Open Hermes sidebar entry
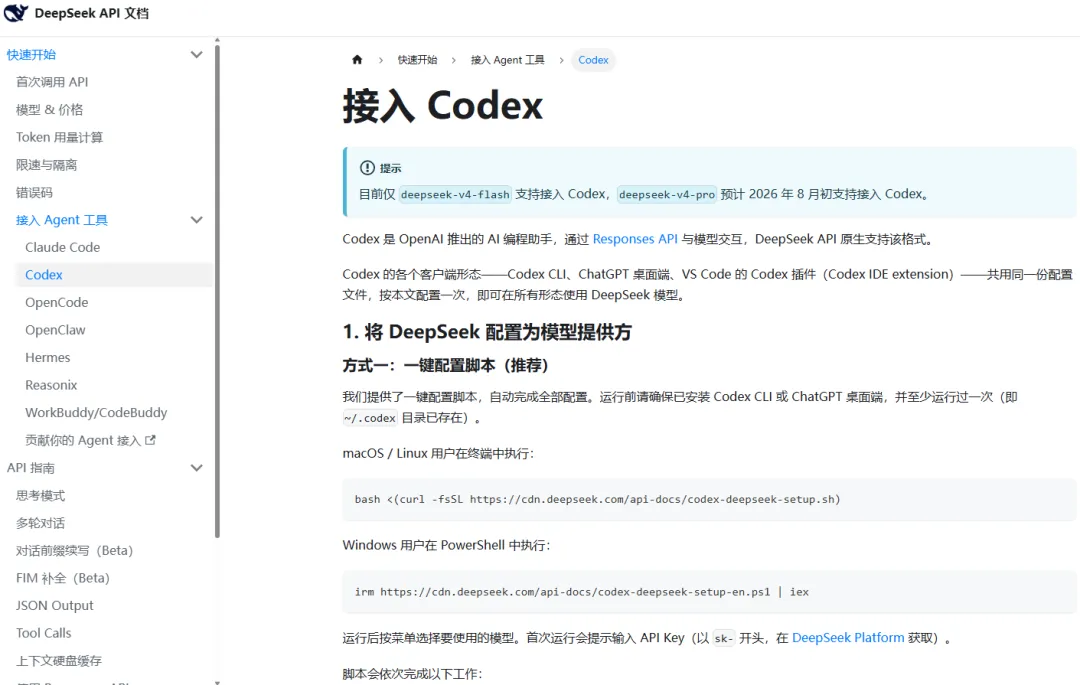 [x=48, y=357]
